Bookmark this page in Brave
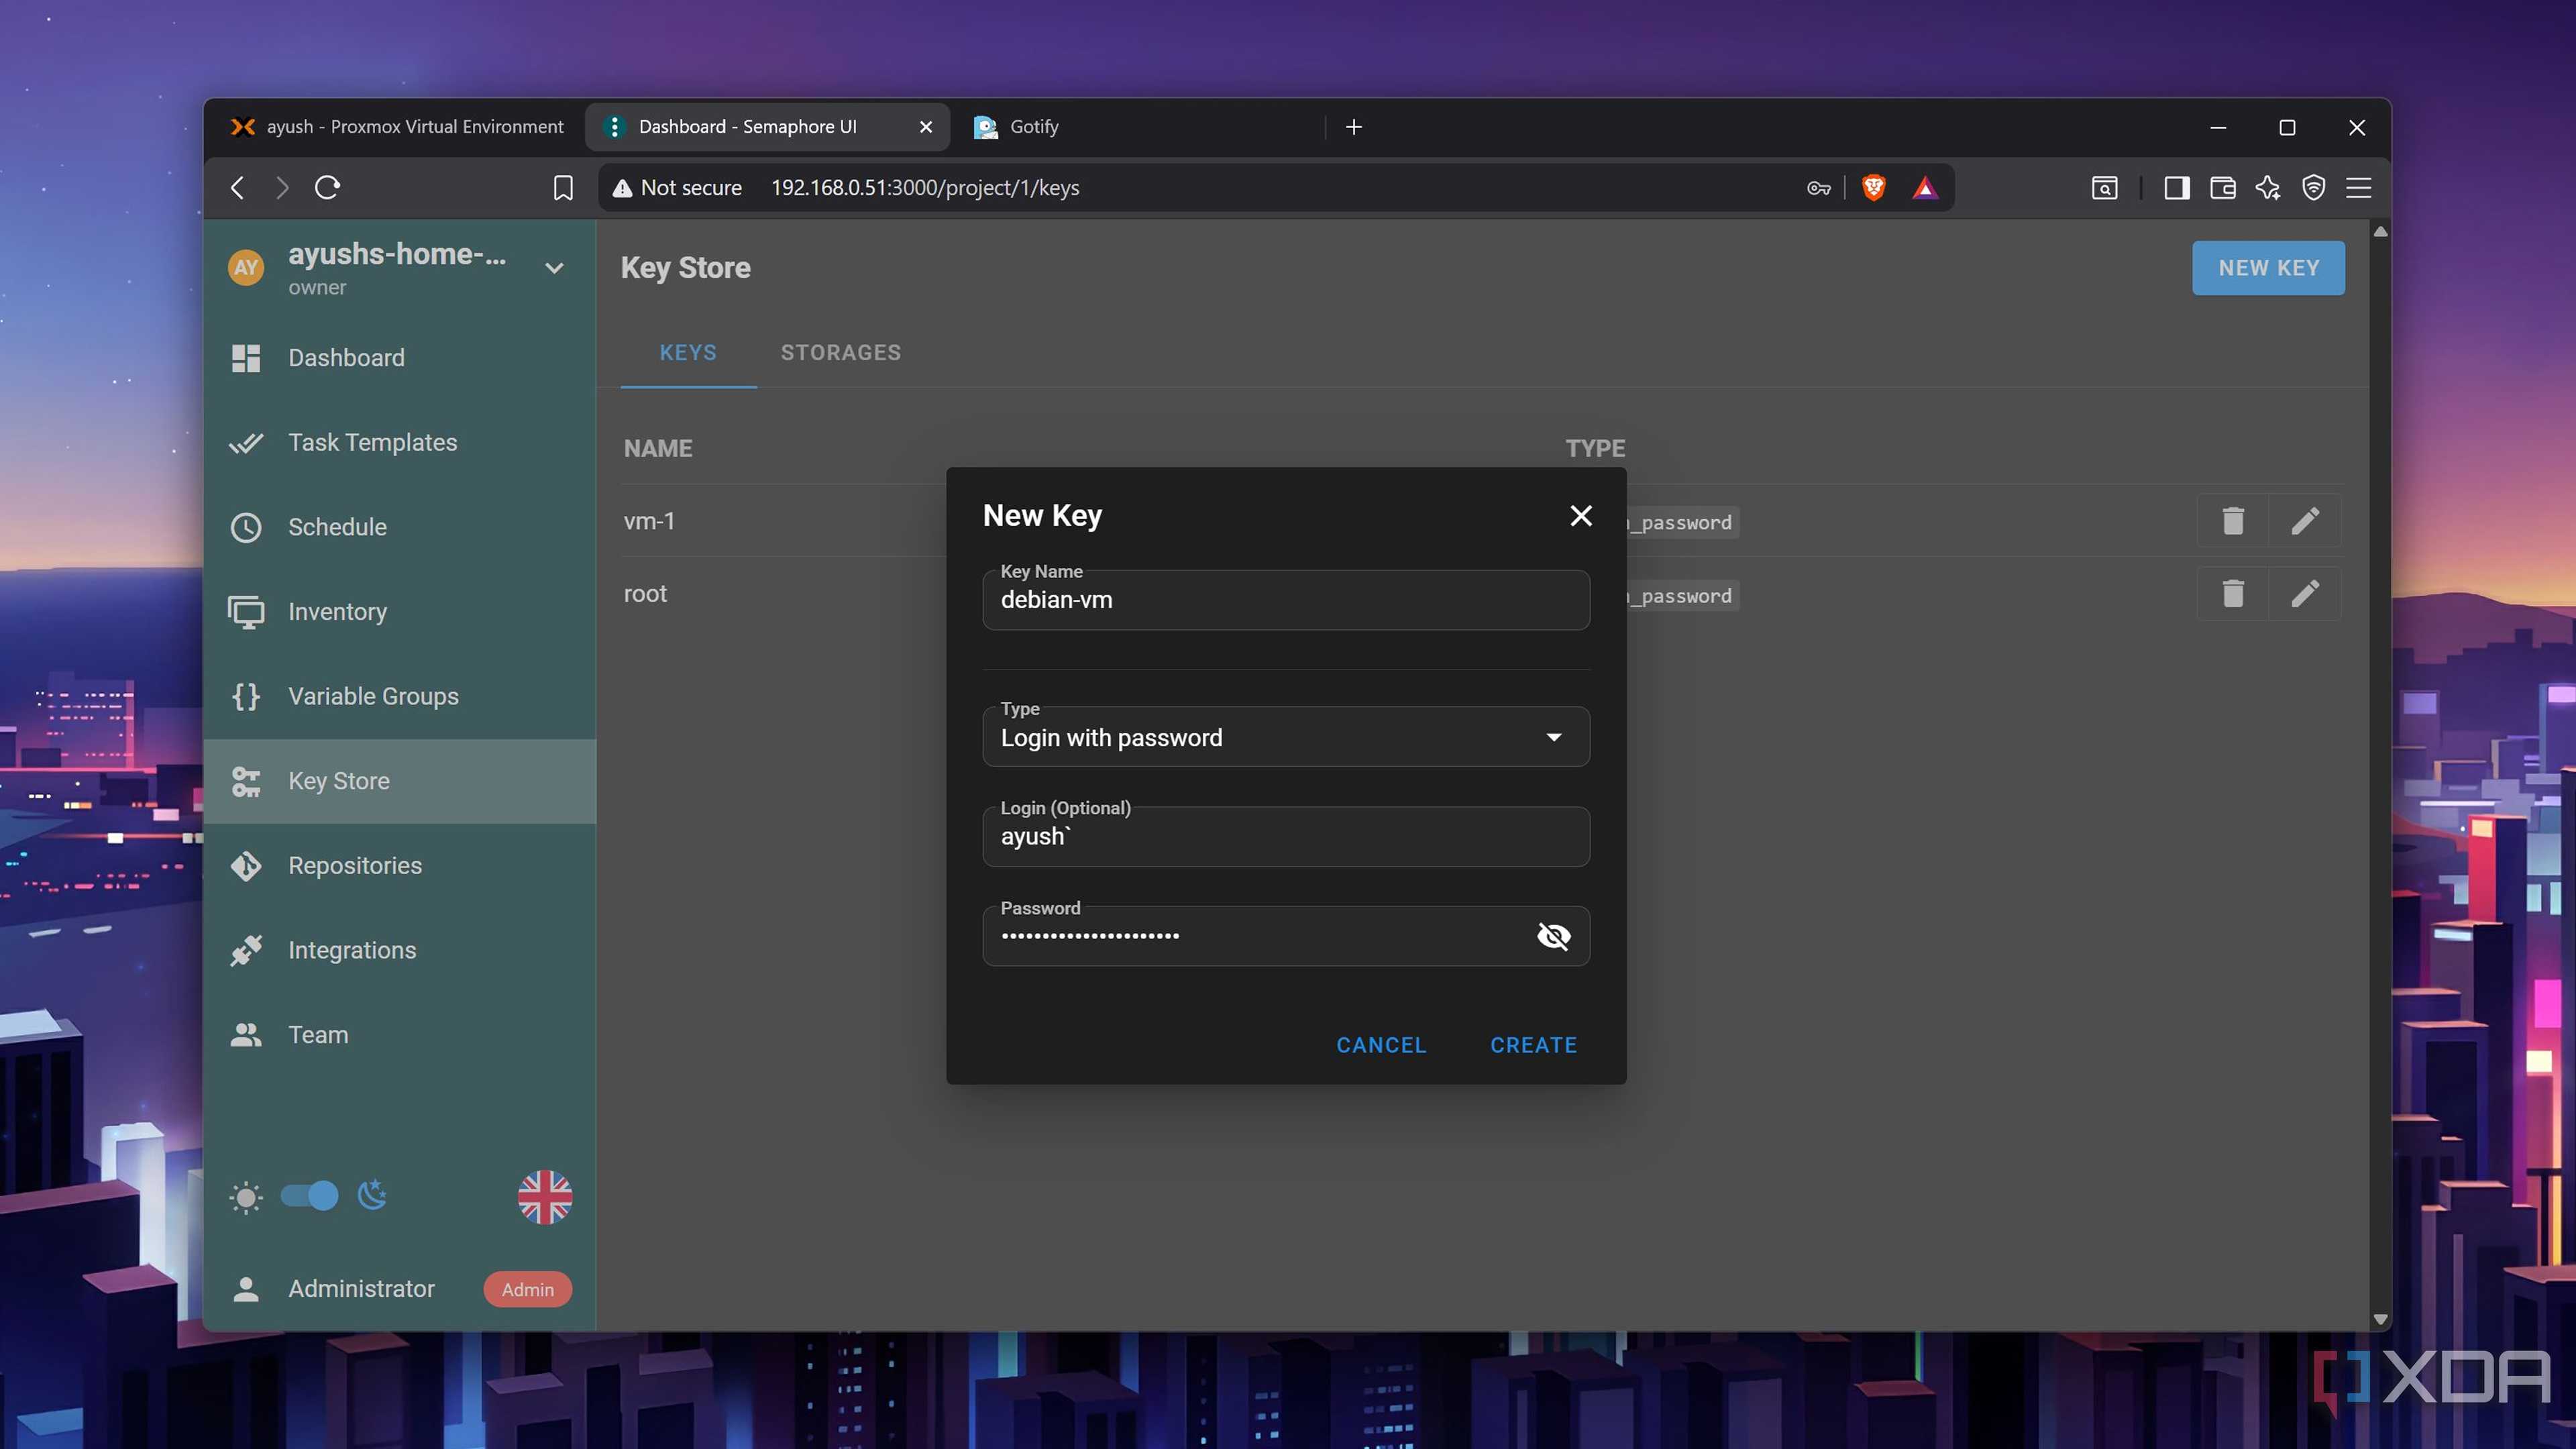The height and width of the screenshot is (1449, 2576). tap(563, 187)
